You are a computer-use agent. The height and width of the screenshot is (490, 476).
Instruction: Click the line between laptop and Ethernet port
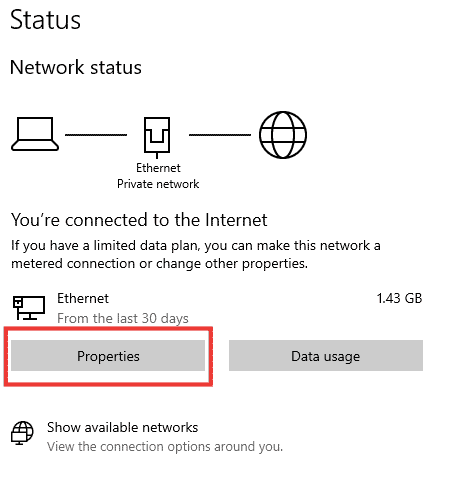pos(96,135)
